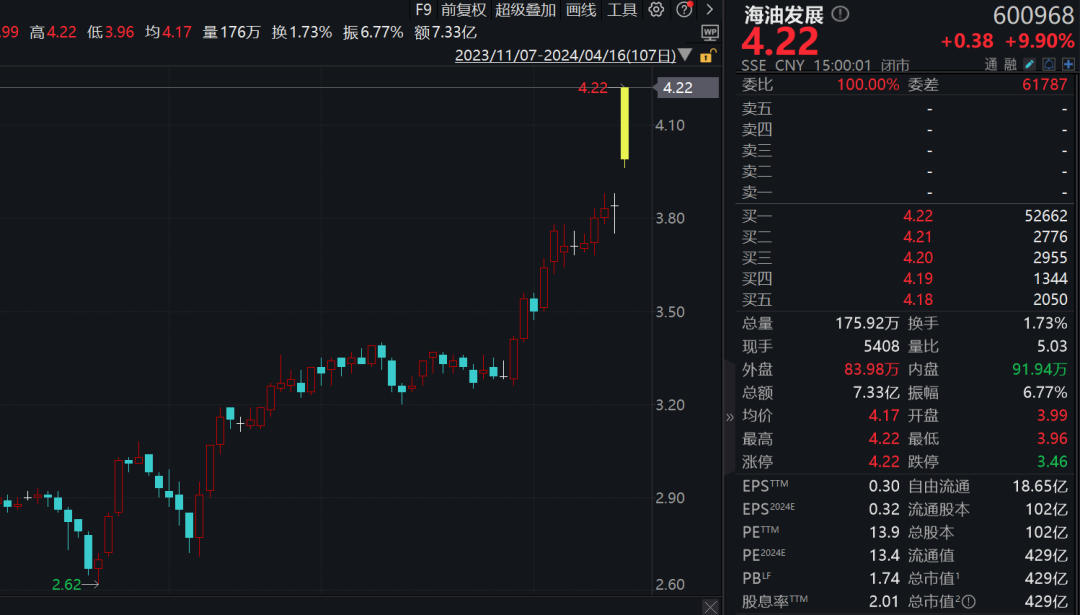This screenshot has width=1080, height=615.
Task: Set a price alert with the bell icon
Action: [x=1048, y=64]
